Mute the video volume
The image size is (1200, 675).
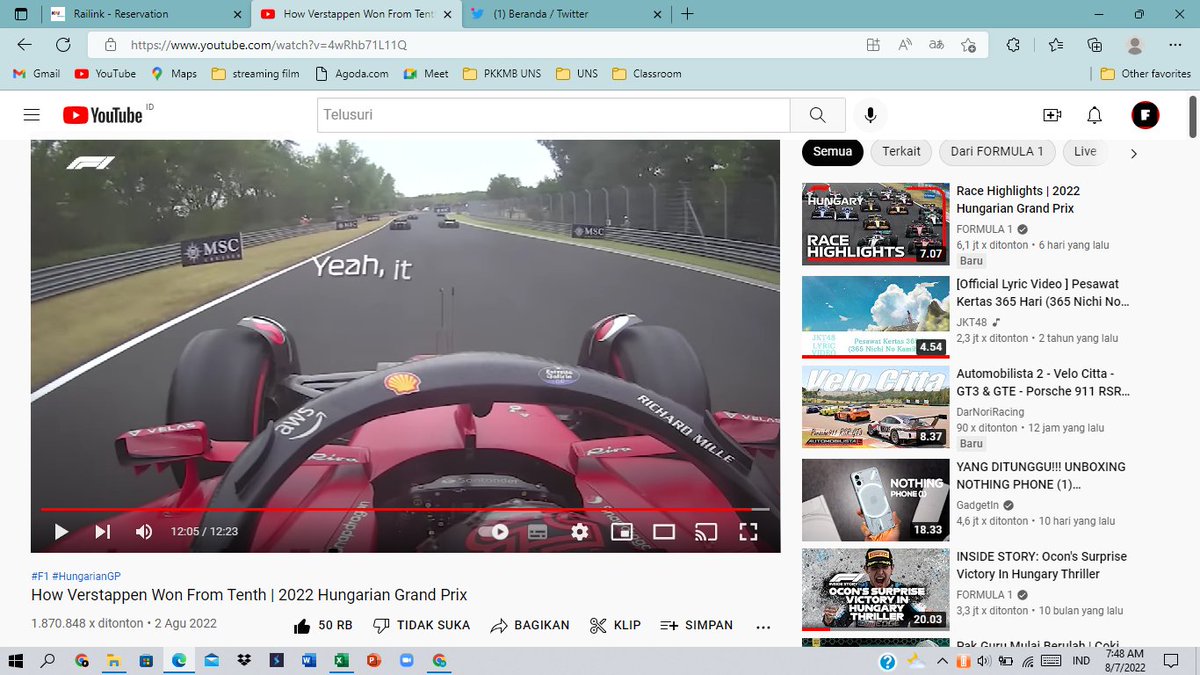pyautogui.click(x=144, y=532)
